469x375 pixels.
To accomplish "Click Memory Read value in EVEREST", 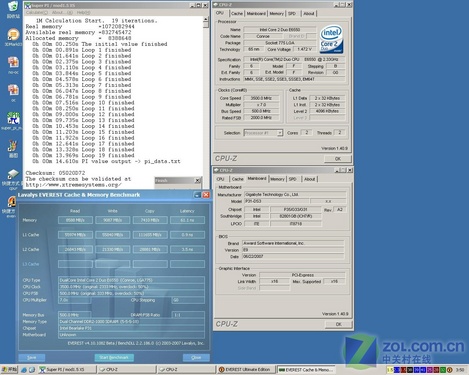I will (75, 220).
